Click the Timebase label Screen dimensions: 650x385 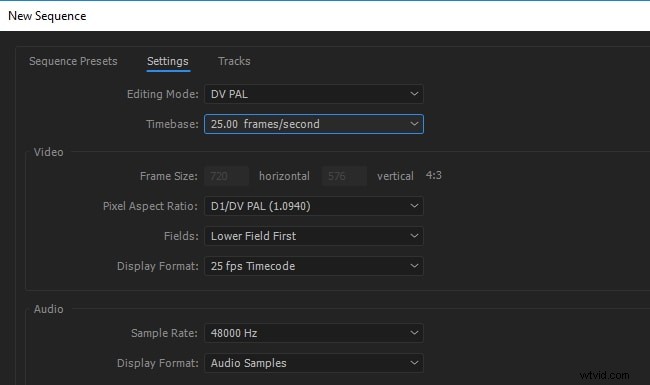(172, 124)
